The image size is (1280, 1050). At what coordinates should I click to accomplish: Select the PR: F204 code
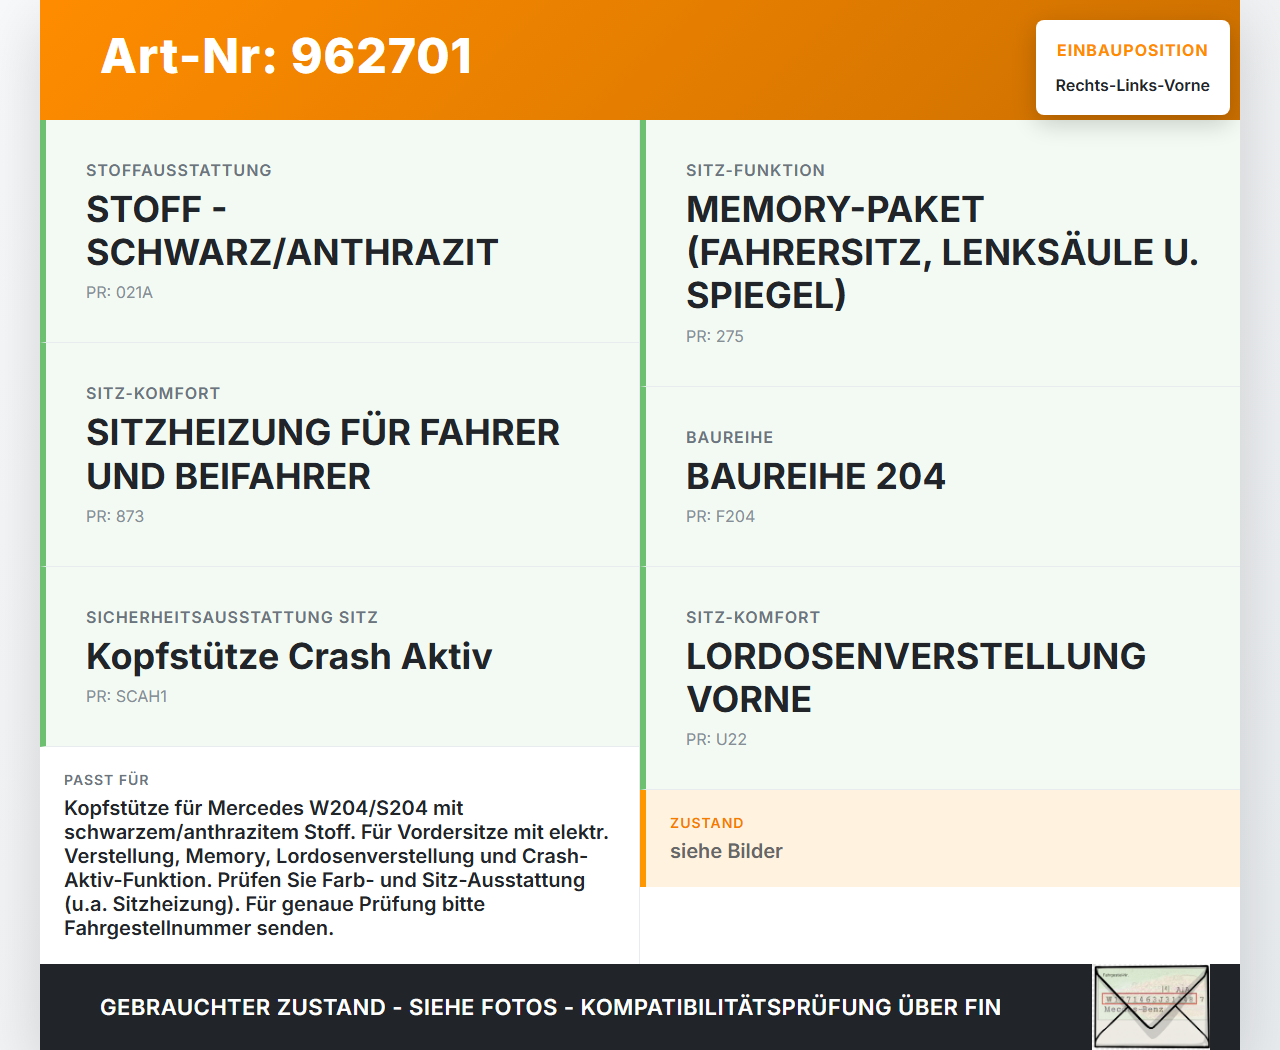click(720, 516)
